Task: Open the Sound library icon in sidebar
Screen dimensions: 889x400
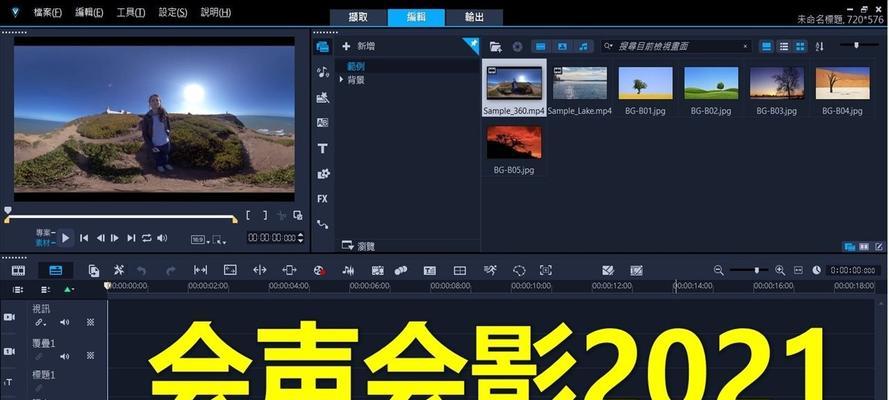Action: [x=323, y=72]
